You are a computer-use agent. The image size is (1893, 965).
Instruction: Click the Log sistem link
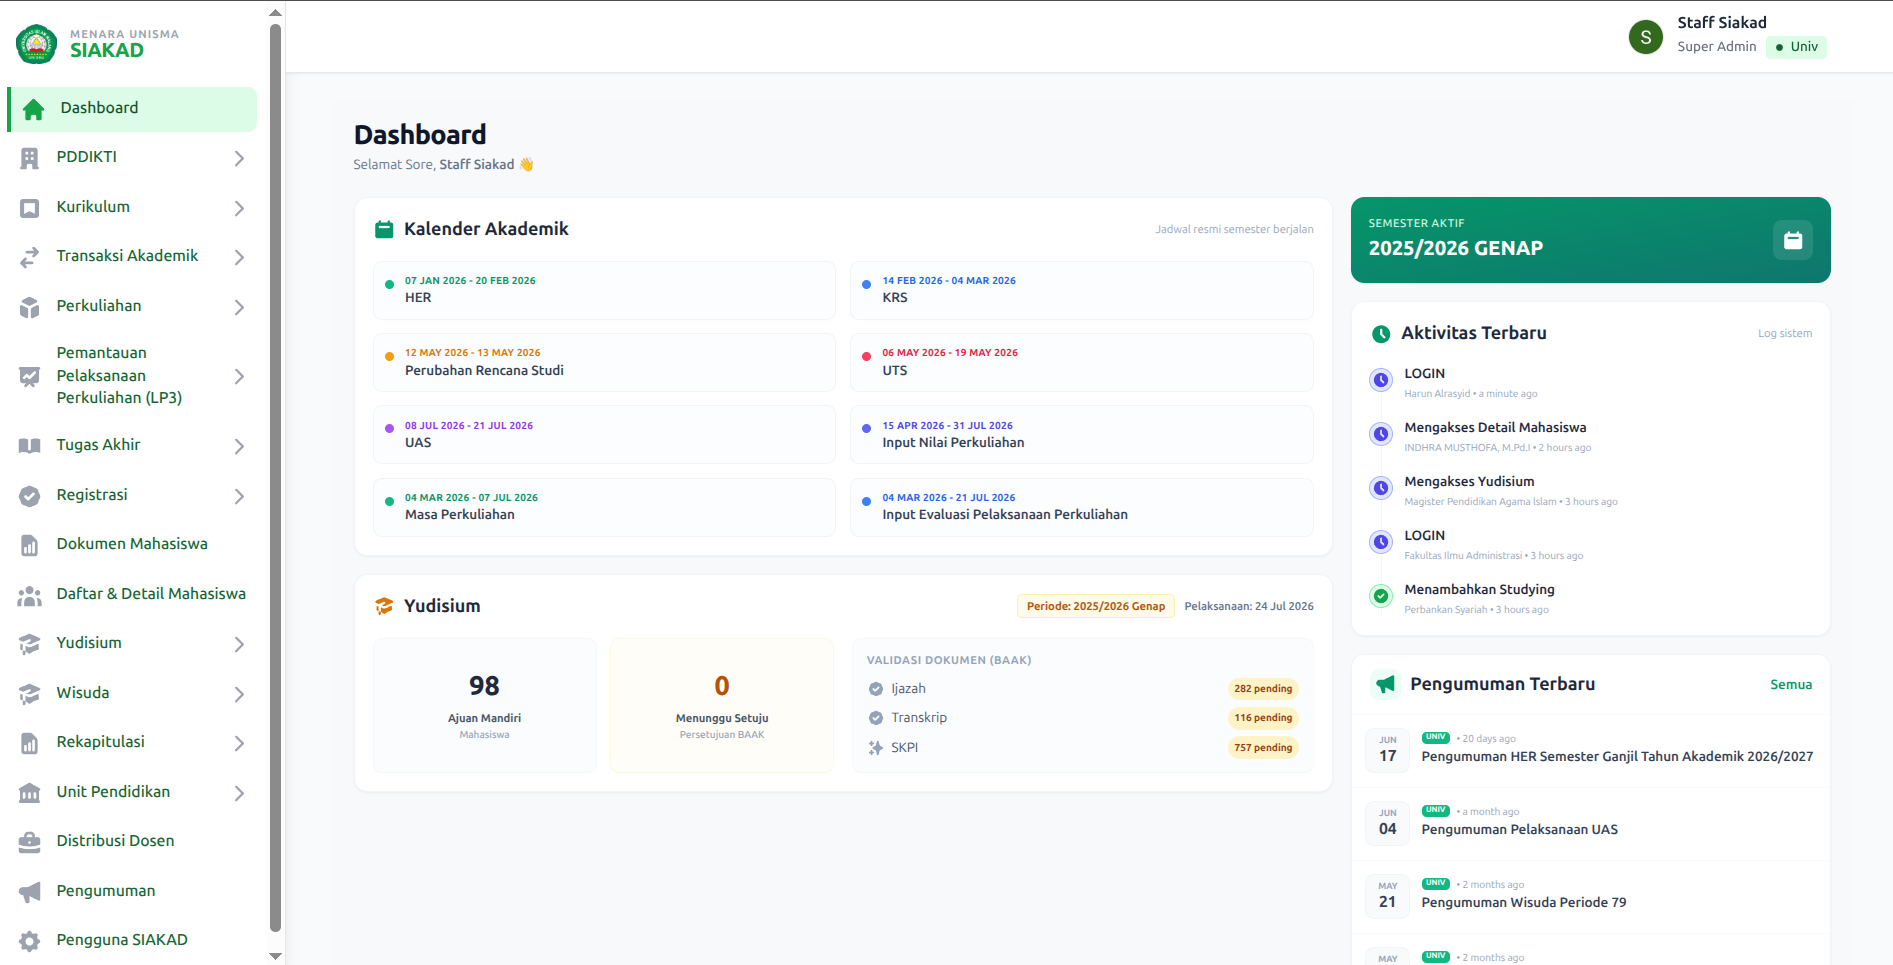[1785, 334]
